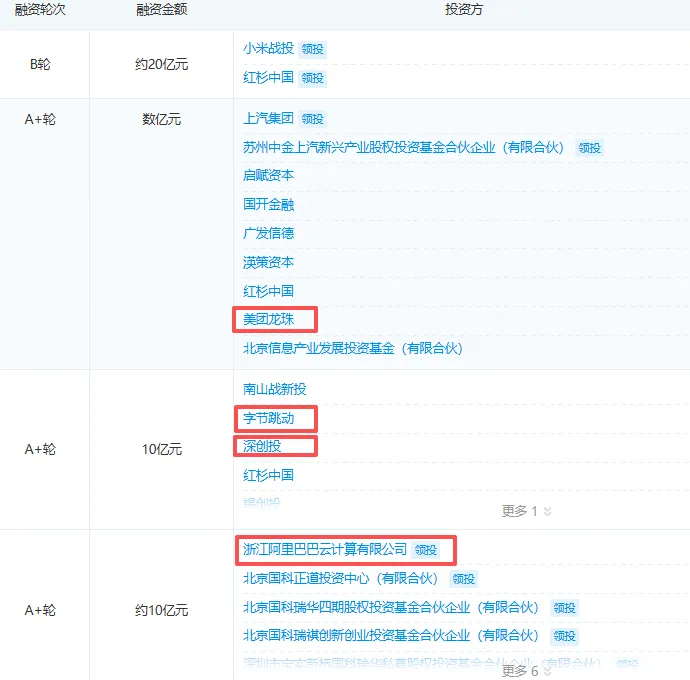This screenshot has width=690, height=680.
Task: Click 领投 tag beside 北京国科正道投资中心
Action: pyautogui.click(x=463, y=579)
